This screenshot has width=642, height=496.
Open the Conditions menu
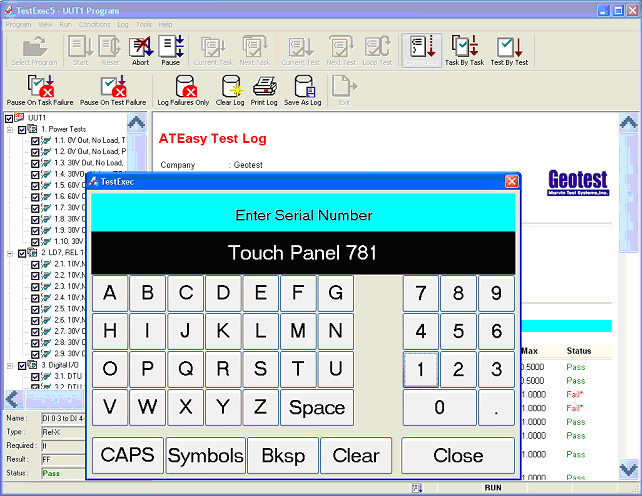click(x=95, y=24)
